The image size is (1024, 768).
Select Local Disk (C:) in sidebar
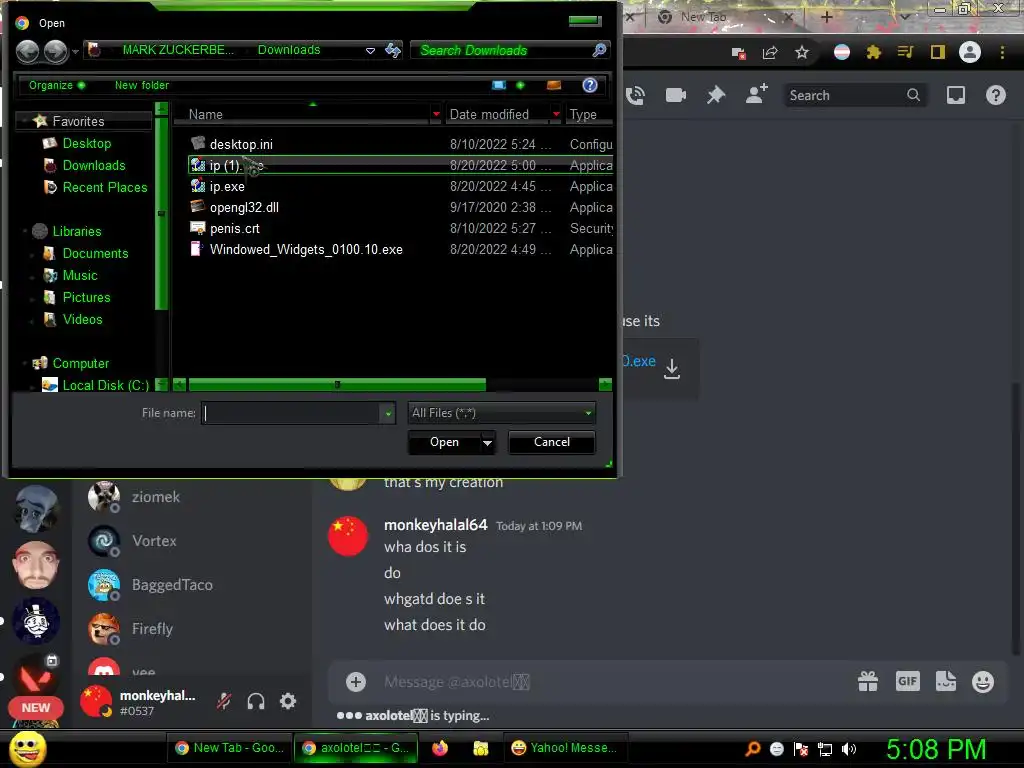pos(106,385)
